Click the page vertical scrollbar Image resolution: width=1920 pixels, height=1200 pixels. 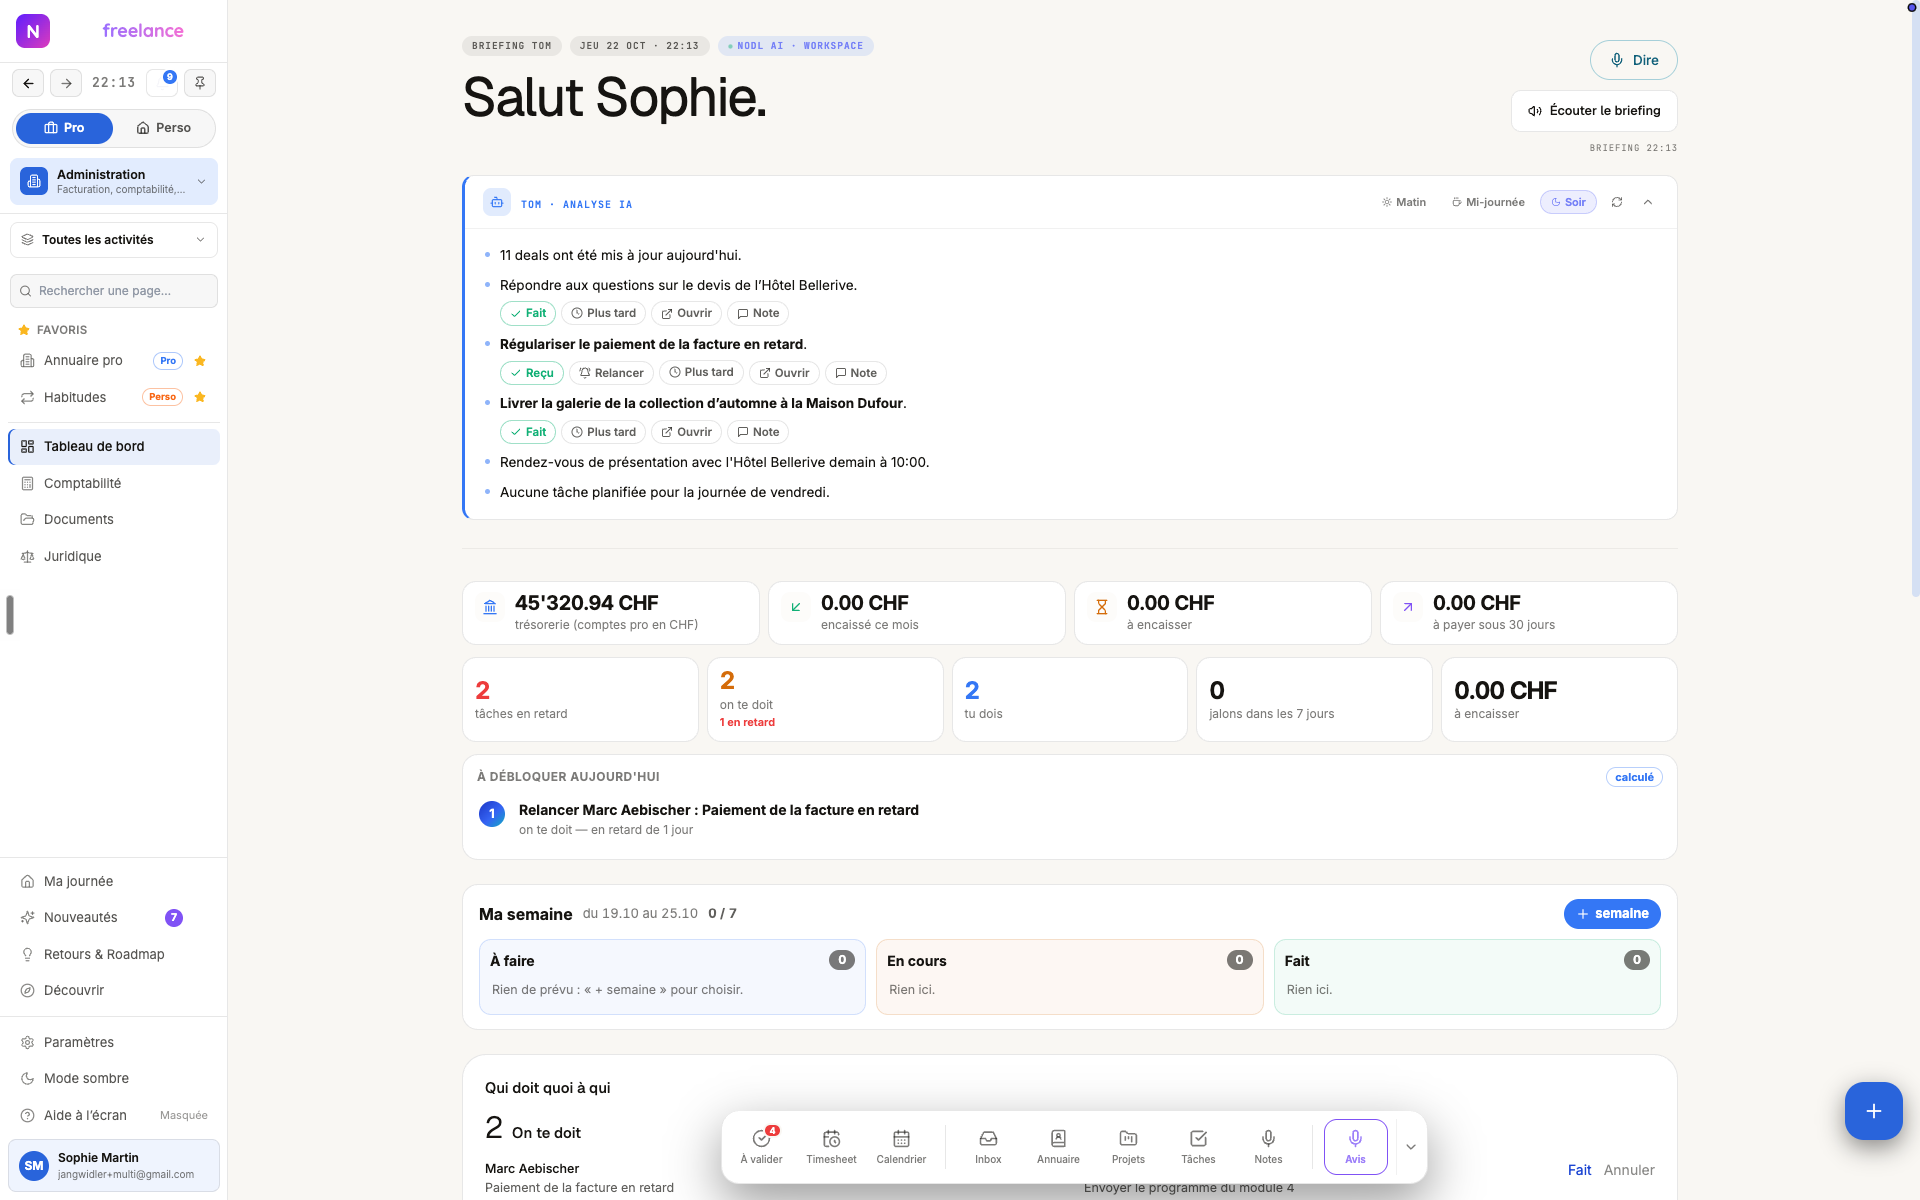point(1914,300)
